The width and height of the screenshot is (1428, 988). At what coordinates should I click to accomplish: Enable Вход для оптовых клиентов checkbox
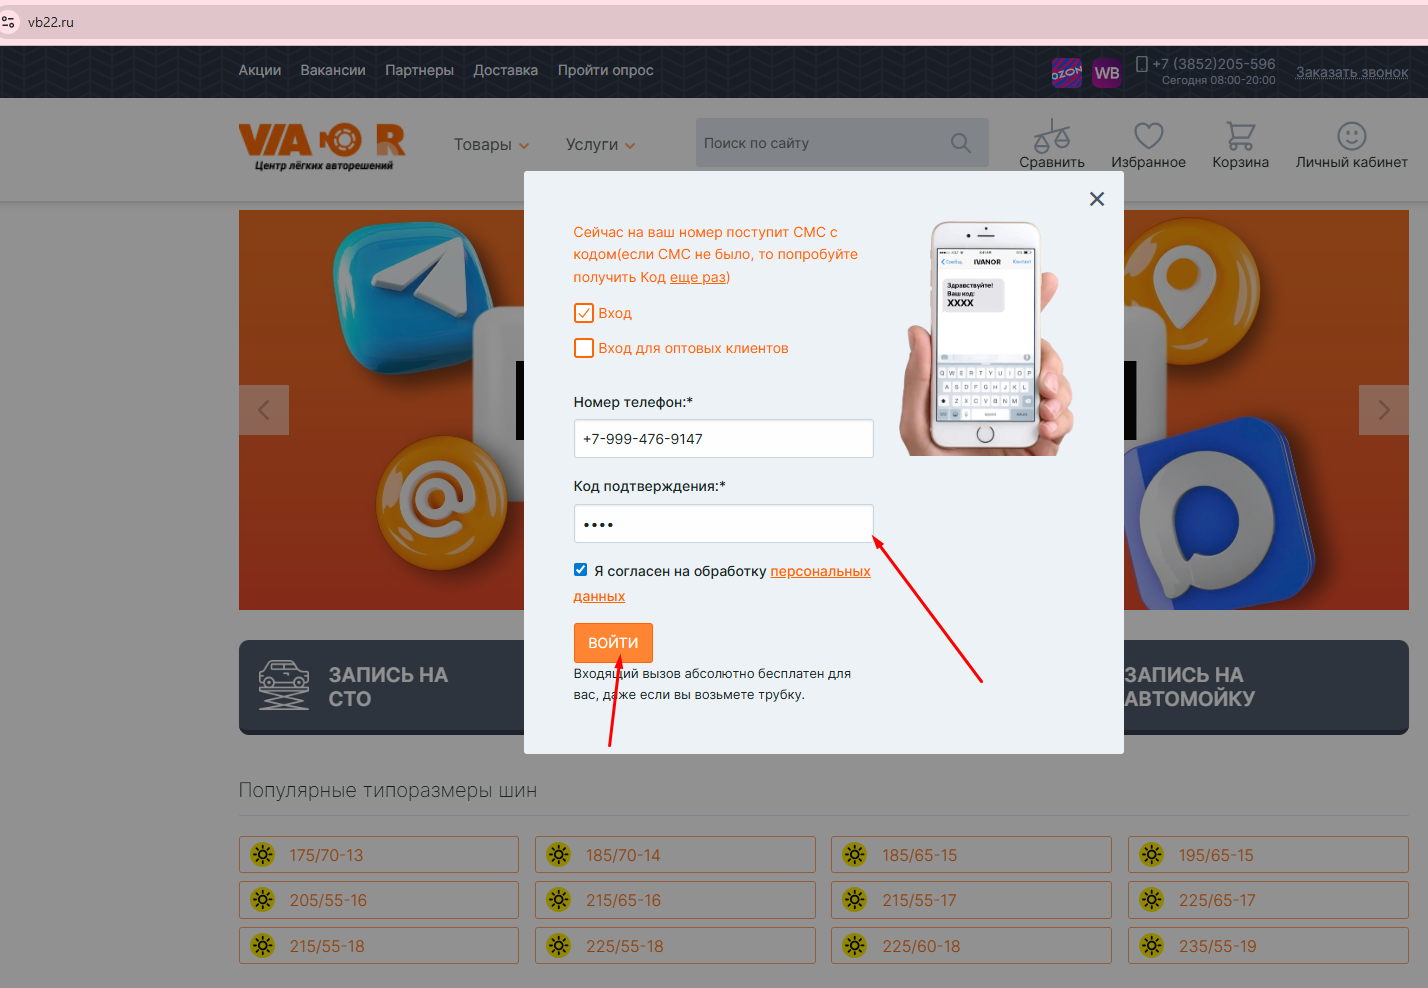pyautogui.click(x=584, y=348)
